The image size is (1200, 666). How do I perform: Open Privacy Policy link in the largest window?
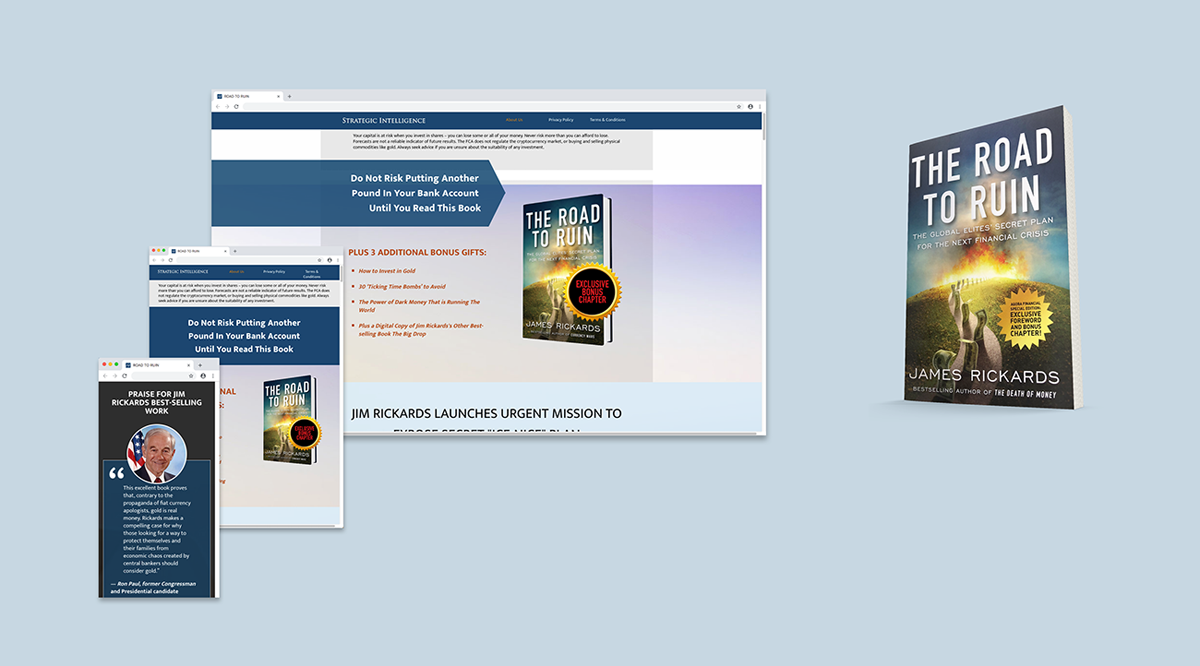[x=560, y=120]
